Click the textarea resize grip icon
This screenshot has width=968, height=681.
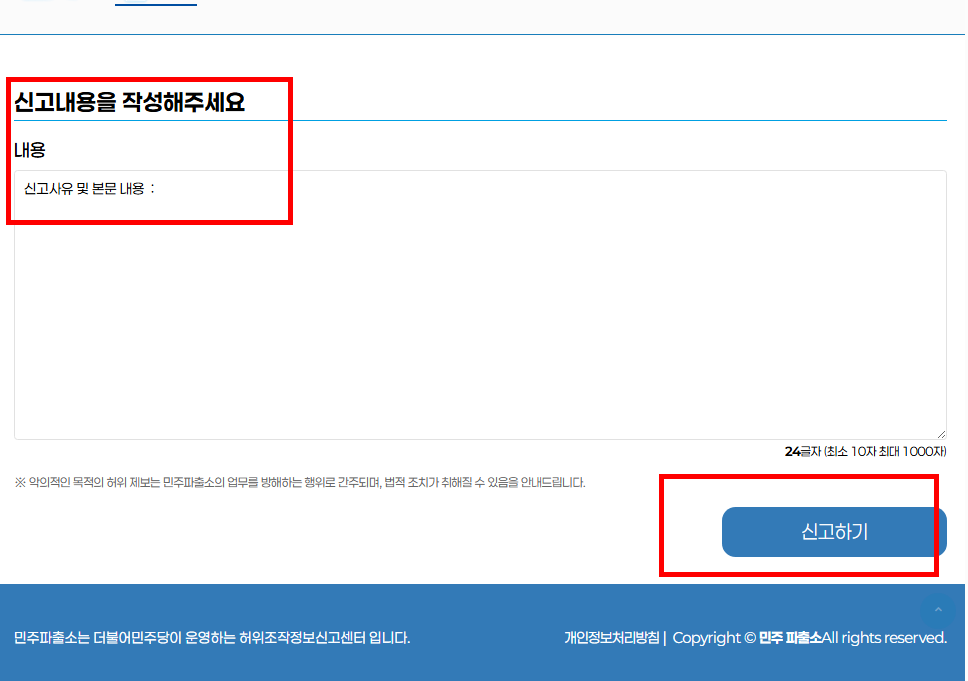pyautogui.click(x=940, y=431)
